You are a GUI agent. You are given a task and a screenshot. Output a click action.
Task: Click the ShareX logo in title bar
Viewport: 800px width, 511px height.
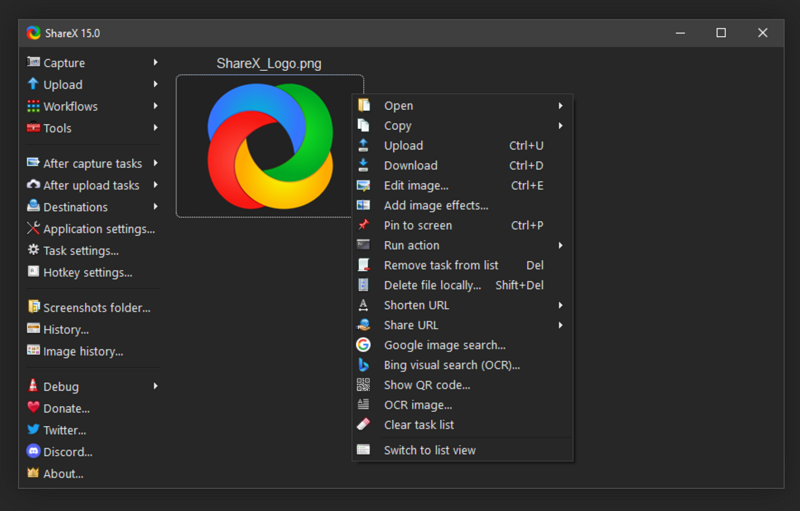pyautogui.click(x=34, y=33)
